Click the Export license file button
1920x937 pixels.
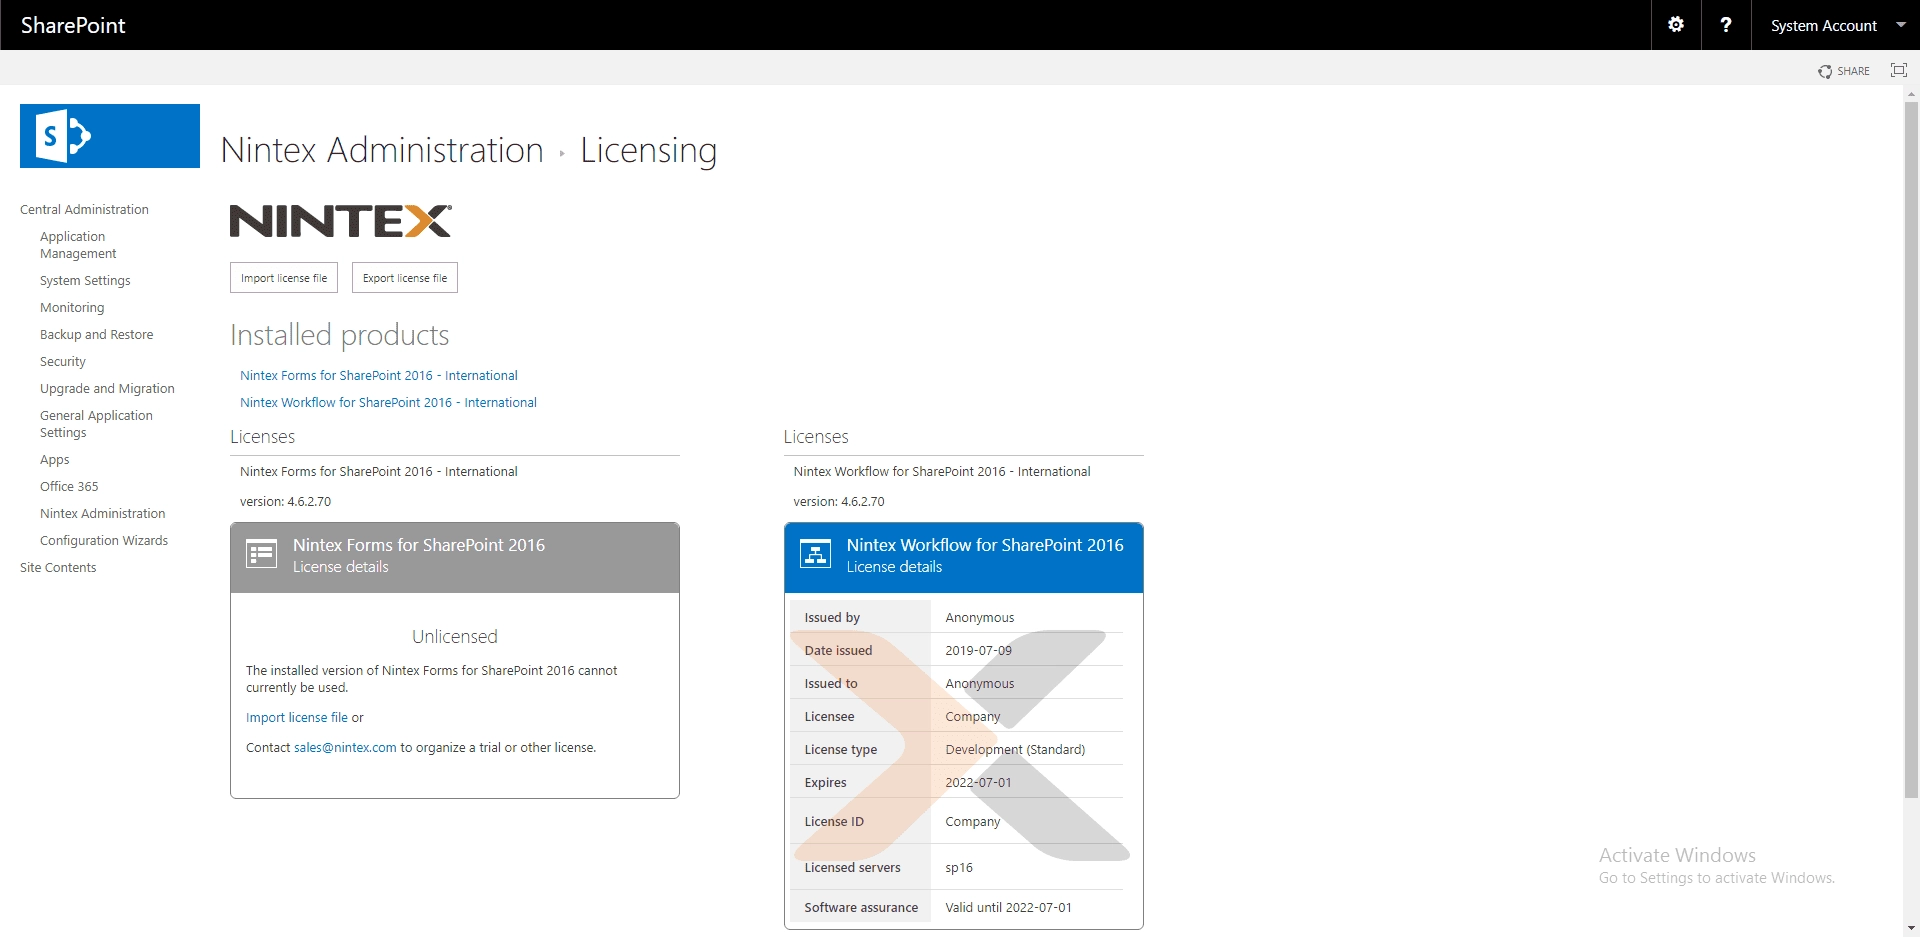tap(405, 278)
